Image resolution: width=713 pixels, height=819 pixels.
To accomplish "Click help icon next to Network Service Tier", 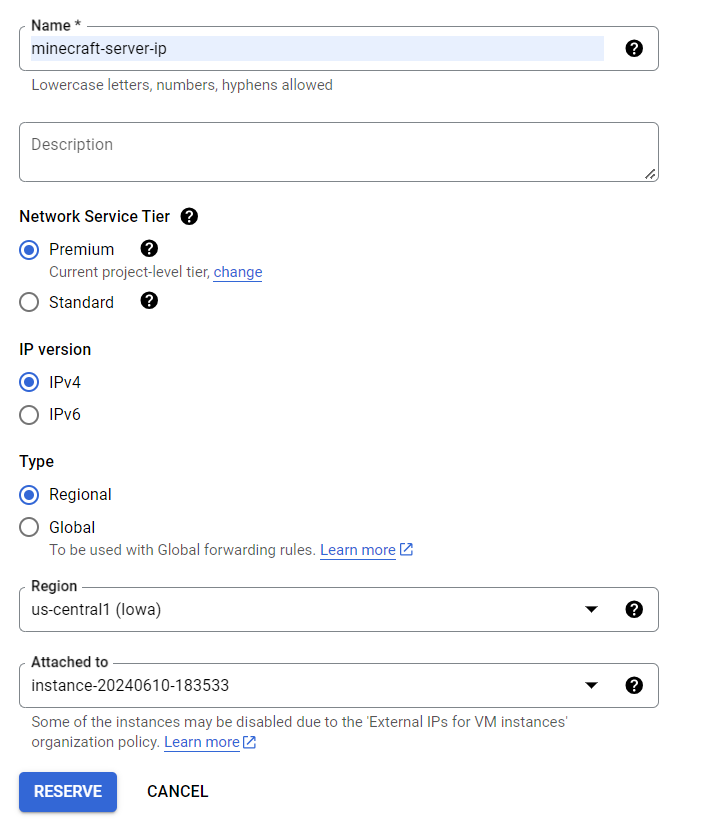I will point(189,216).
